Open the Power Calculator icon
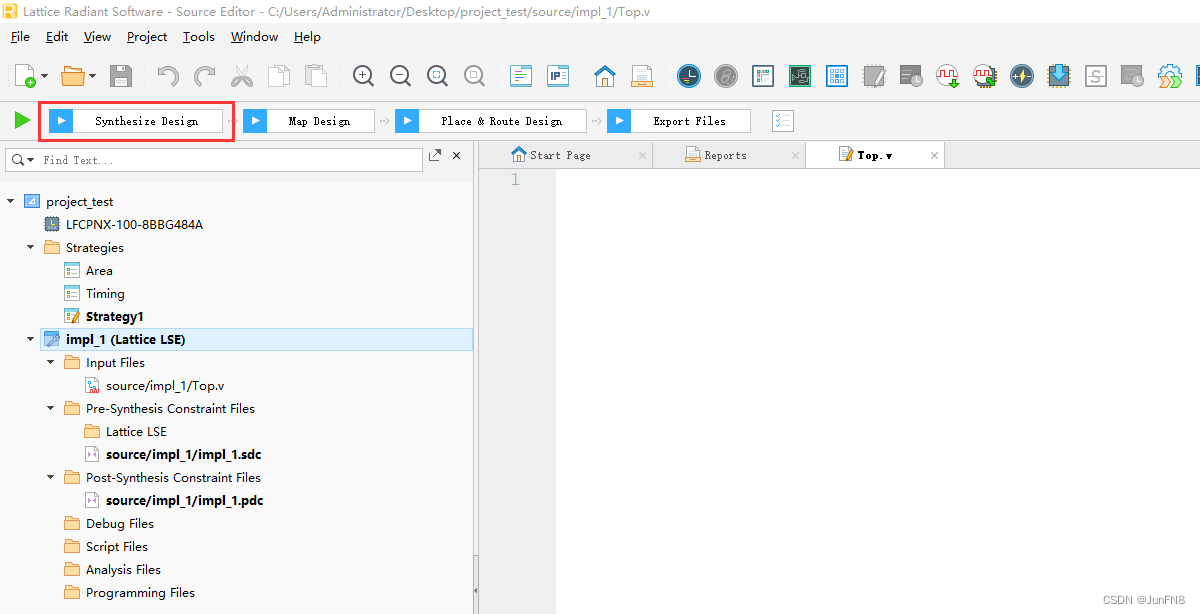1200x614 pixels. point(1021,75)
